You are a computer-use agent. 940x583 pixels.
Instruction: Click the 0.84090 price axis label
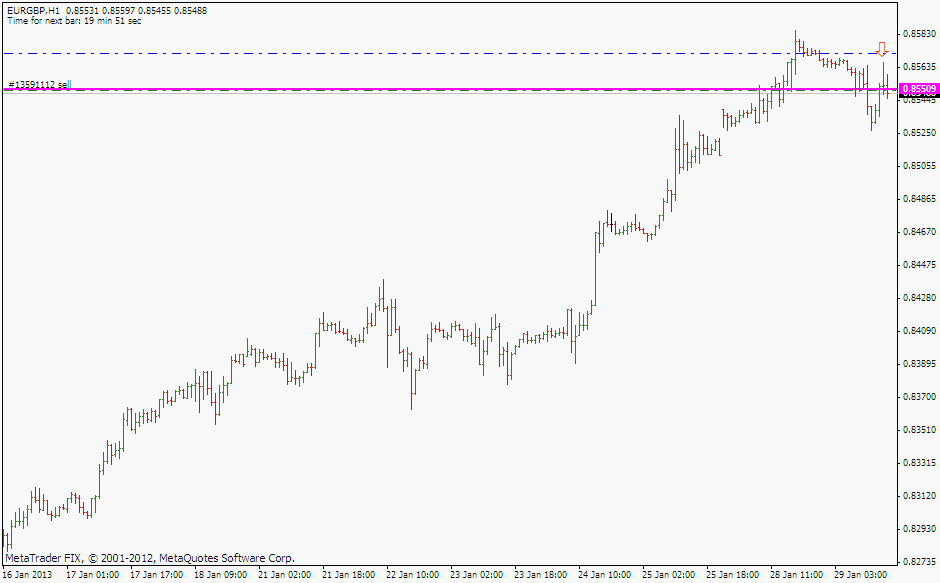click(920, 331)
